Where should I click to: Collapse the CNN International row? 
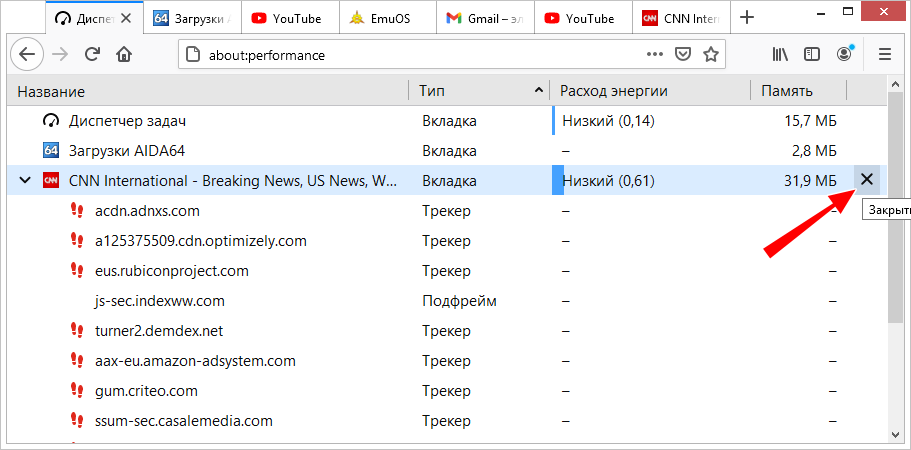click(x=25, y=181)
